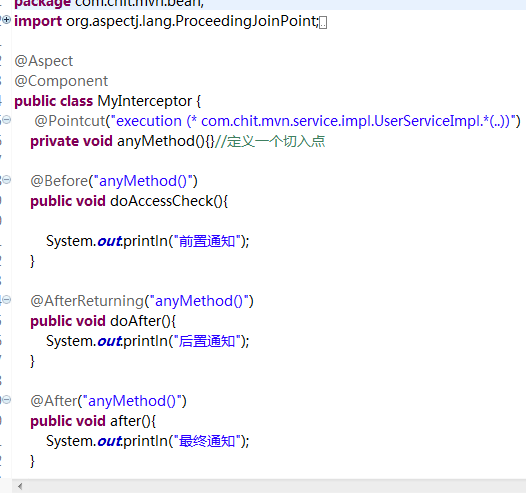Click the 定义一个切入点 comment
This screenshot has width=526, height=493.
pos(270,141)
